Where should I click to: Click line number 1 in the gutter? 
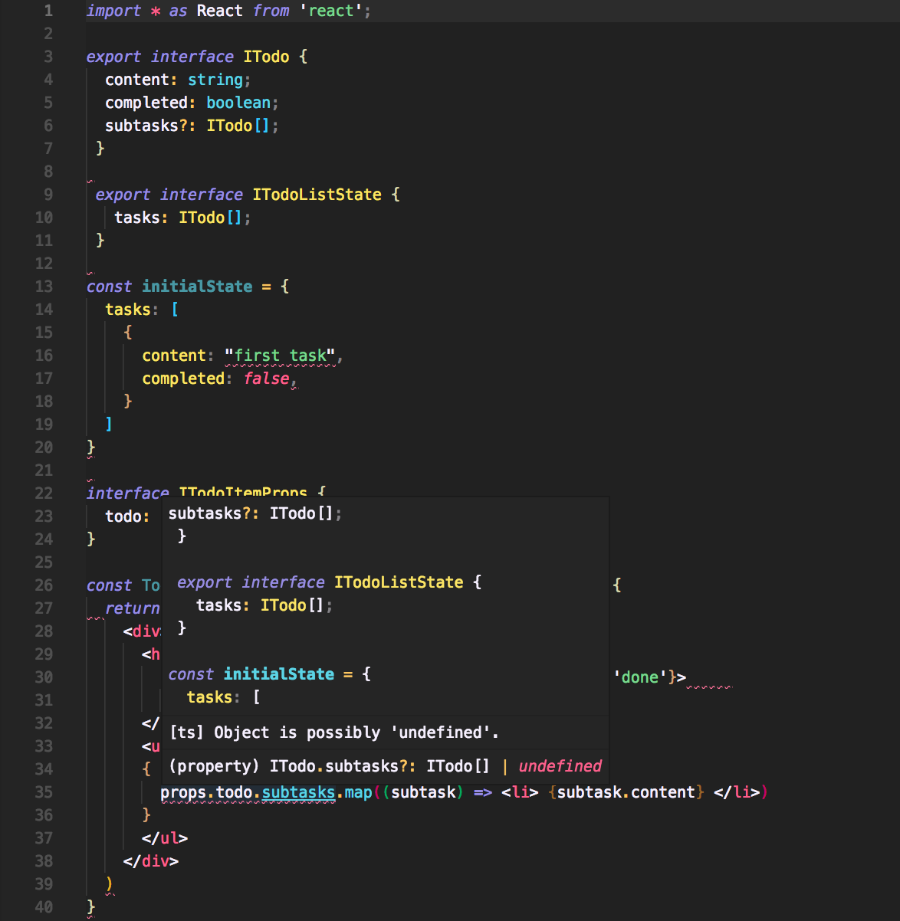(x=46, y=11)
